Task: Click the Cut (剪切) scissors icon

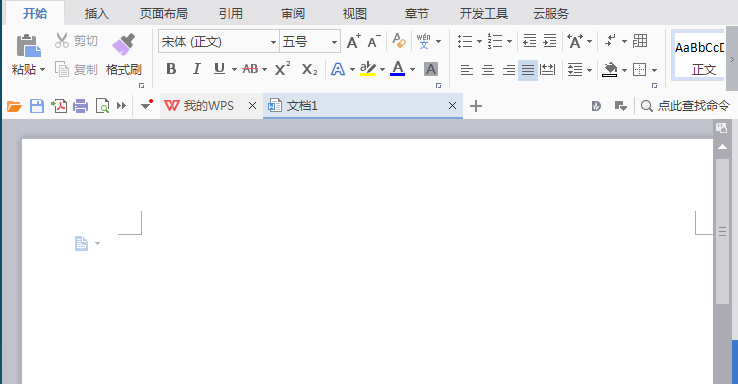Action: coord(62,40)
